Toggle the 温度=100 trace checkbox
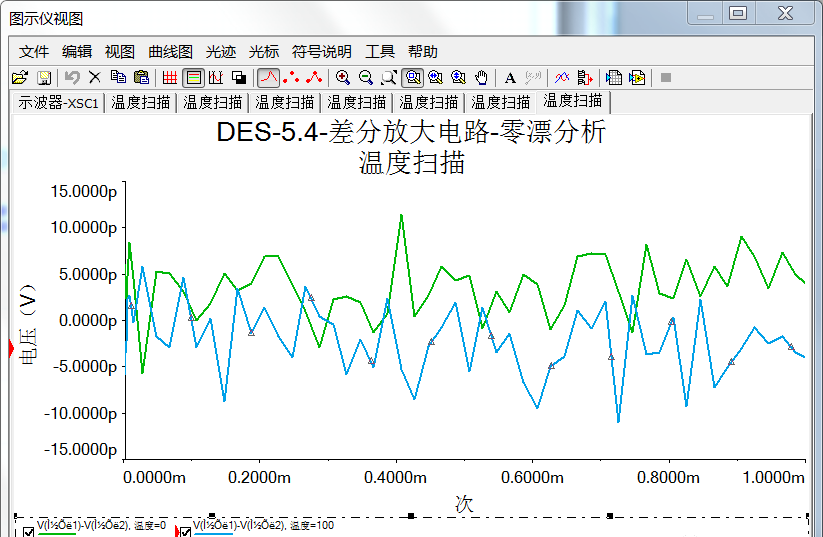Image resolution: width=823 pixels, height=537 pixels. tap(185, 532)
